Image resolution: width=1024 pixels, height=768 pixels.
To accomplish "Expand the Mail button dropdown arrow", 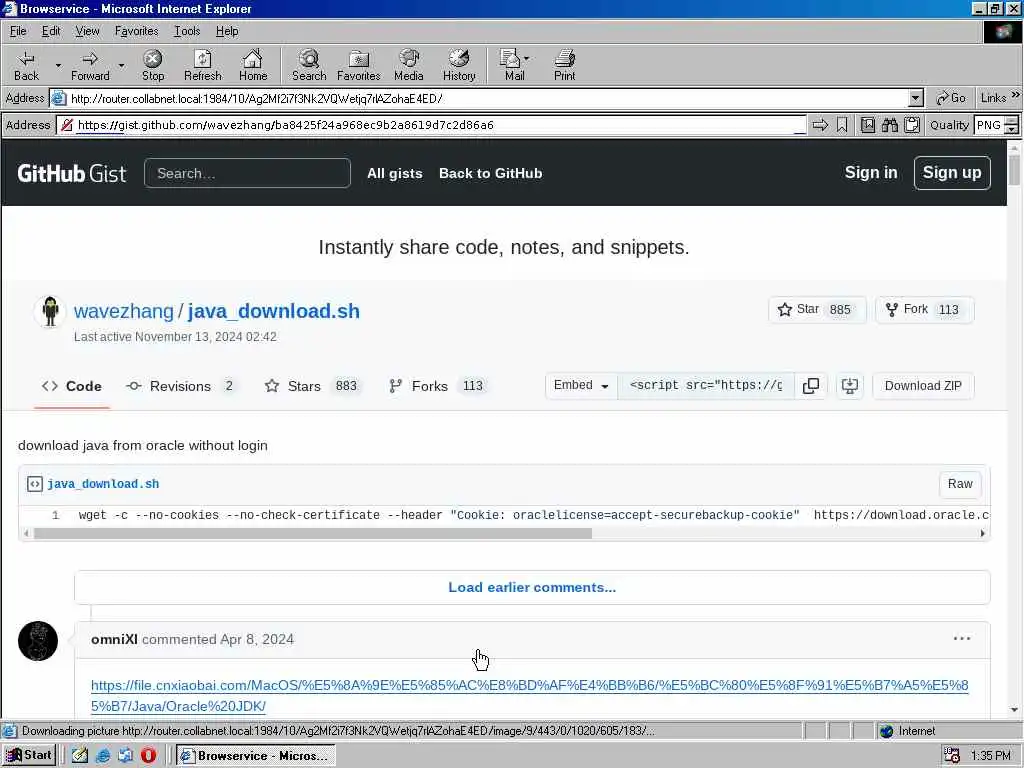I will click(527, 59).
